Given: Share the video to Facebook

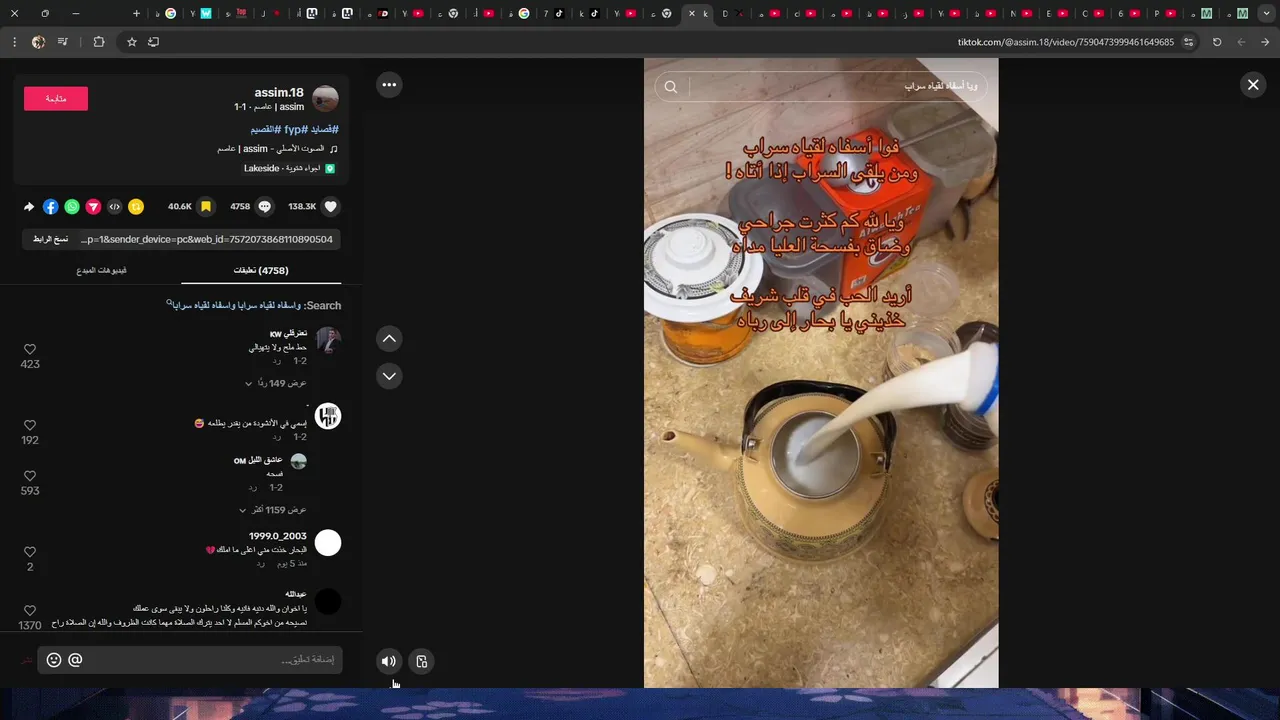Looking at the screenshot, I should pos(51,207).
